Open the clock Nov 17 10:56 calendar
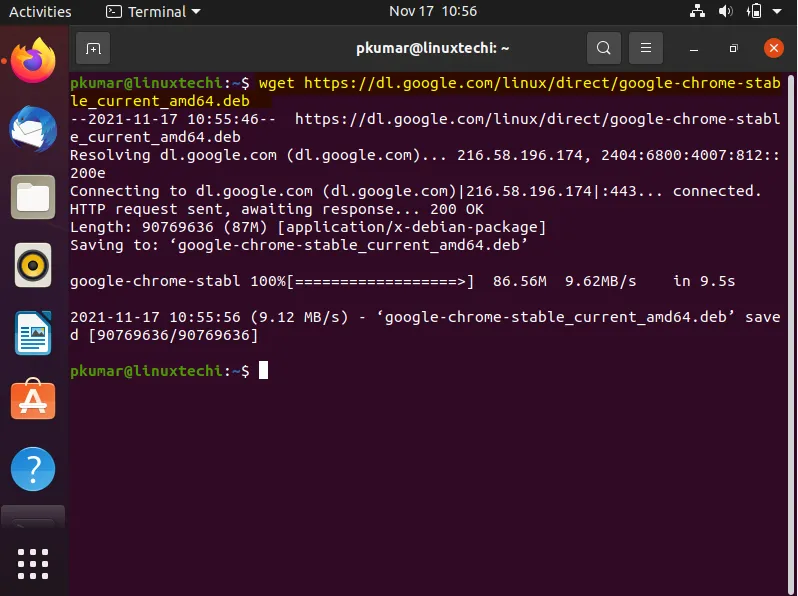This screenshot has height=596, width=798. tap(433, 11)
